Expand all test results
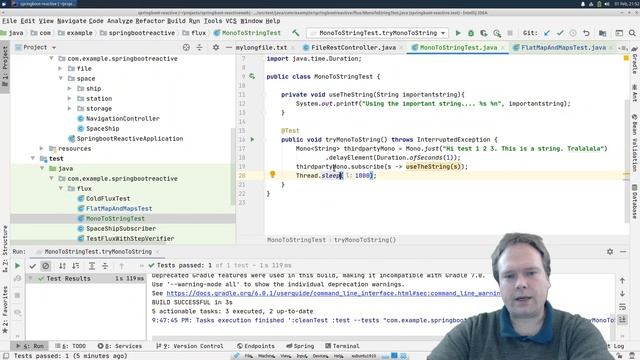The height and width of the screenshot is (360, 640). coord(92,266)
